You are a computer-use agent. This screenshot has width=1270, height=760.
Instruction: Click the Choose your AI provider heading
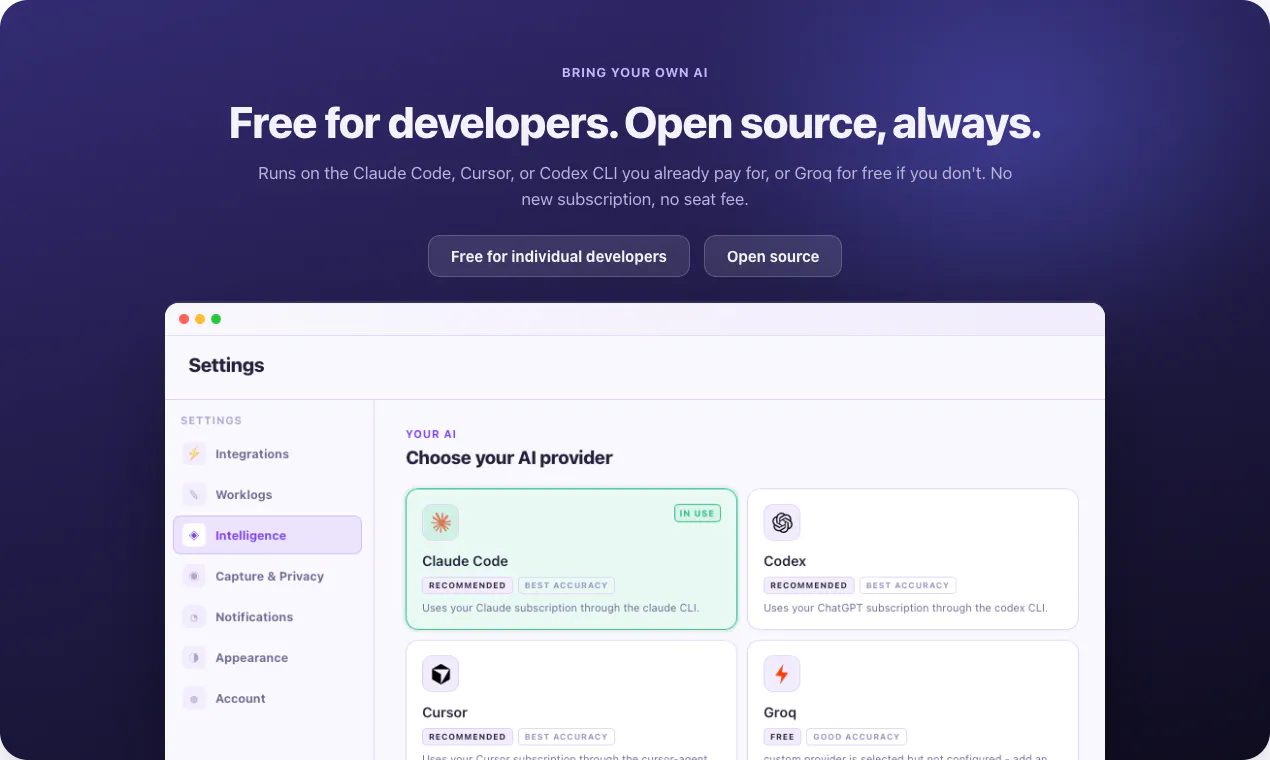(509, 458)
